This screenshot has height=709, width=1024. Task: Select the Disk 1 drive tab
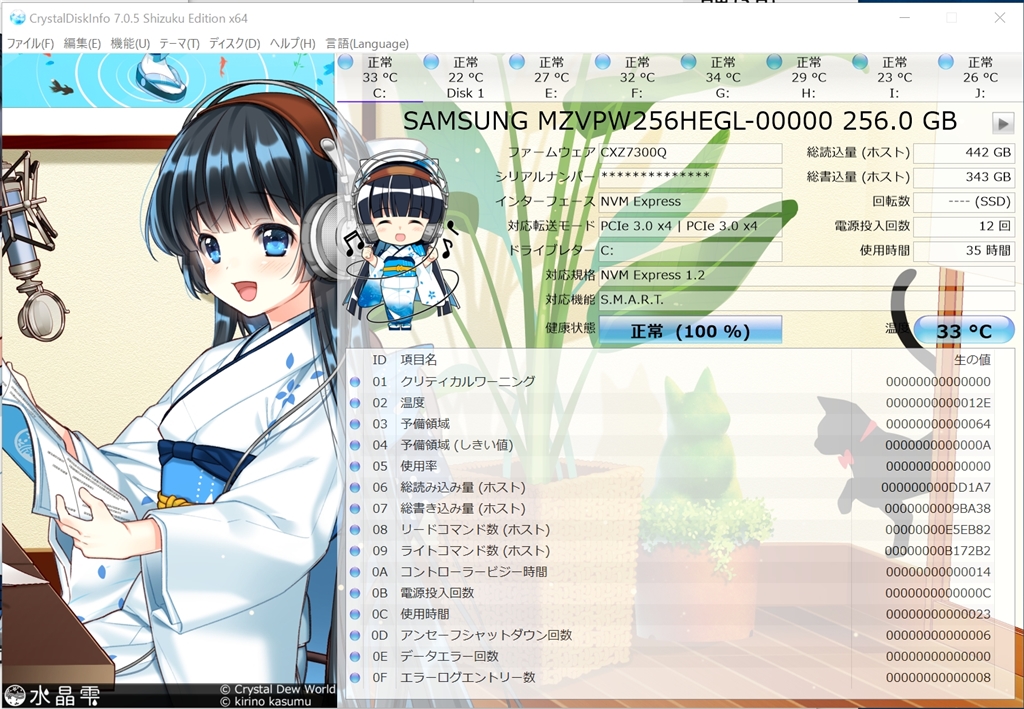(x=465, y=78)
